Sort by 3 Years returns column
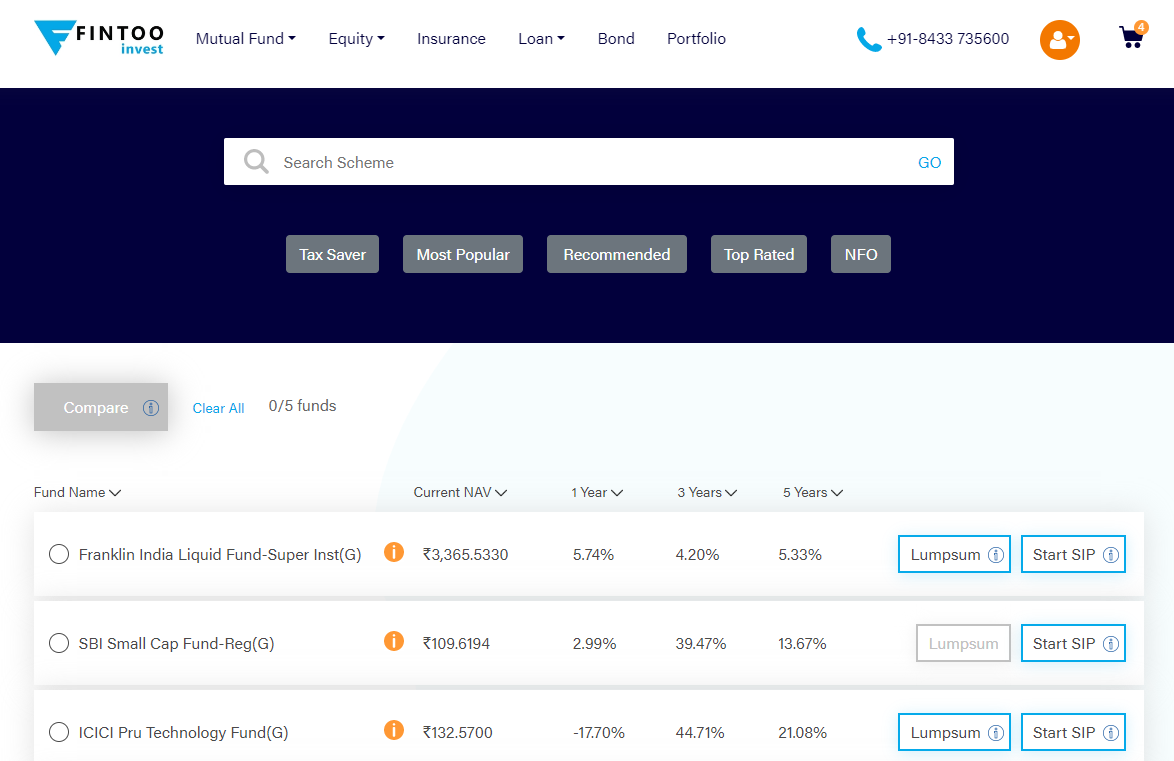The image size is (1174, 761). (708, 492)
